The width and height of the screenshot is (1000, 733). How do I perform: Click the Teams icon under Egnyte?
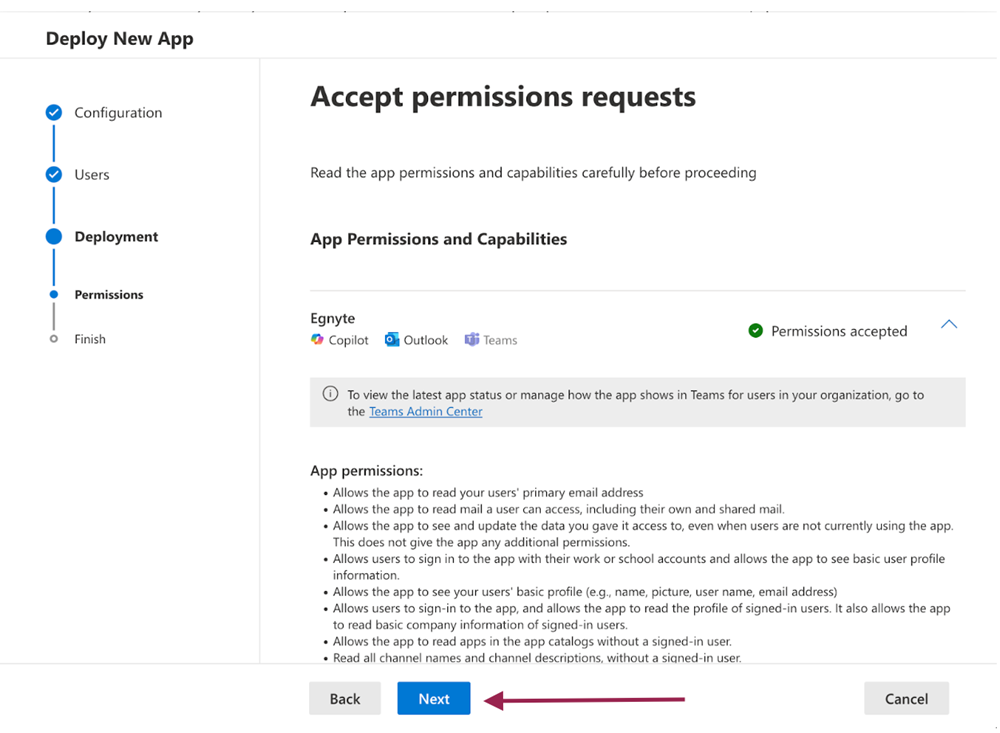coord(472,340)
